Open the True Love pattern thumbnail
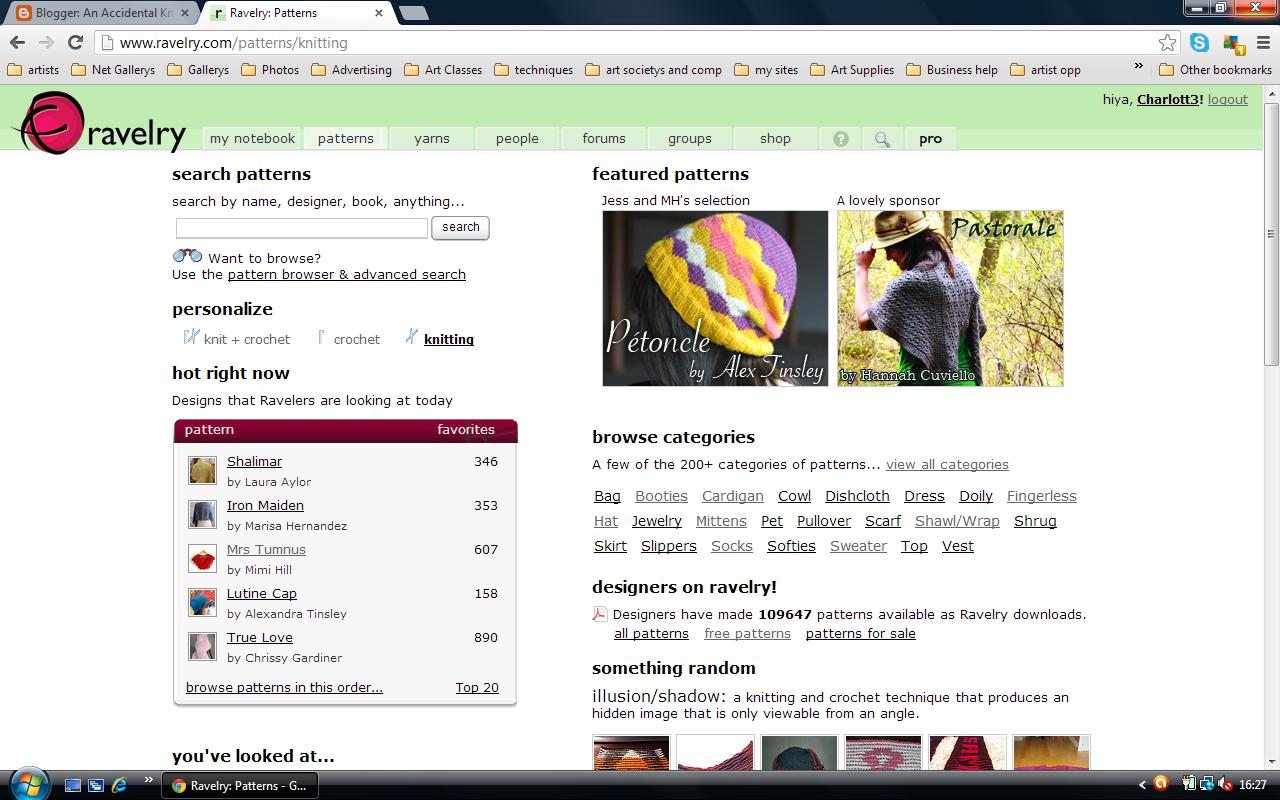Image resolution: width=1280 pixels, height=800 pixels. pyautogui.click(x=202, y=646)
